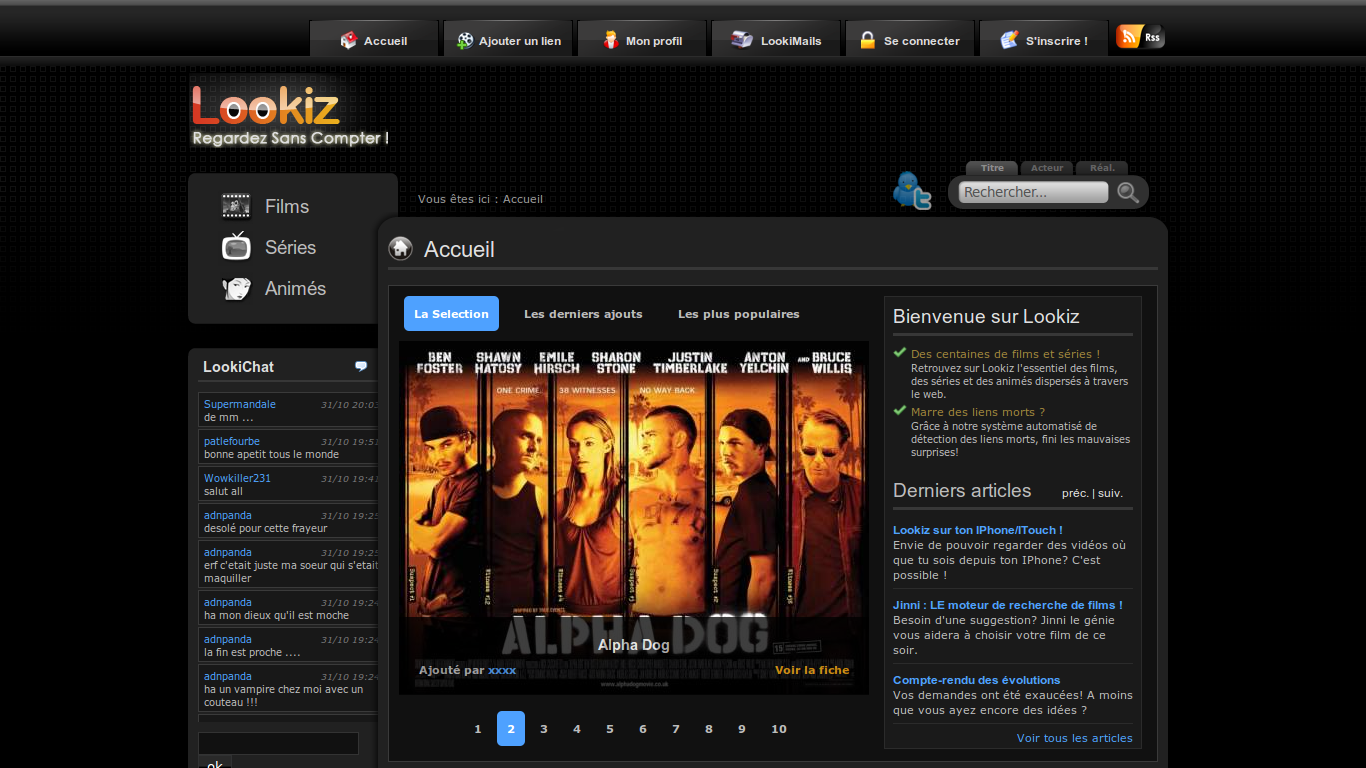
Task: Click the home icon beside Accueil heading
Action: 400,248
